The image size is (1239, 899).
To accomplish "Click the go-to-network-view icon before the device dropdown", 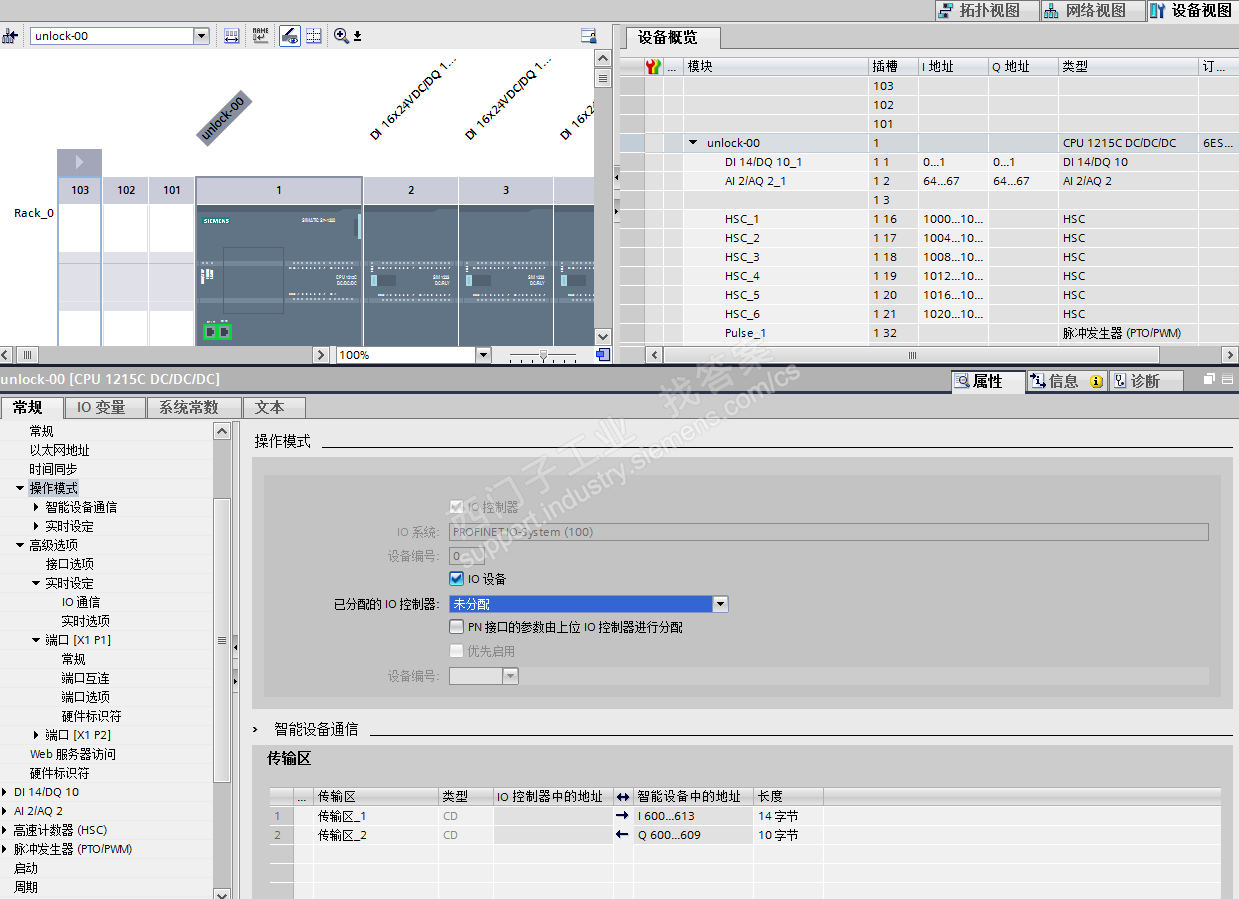I will (x=10, y=36).
